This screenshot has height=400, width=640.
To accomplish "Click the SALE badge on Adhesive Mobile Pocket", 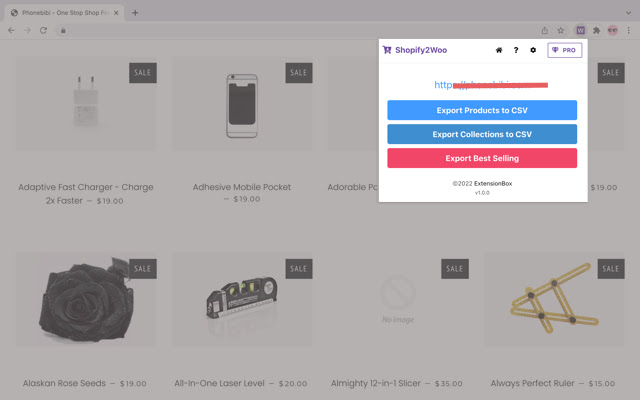I will pyautogui.click(x=299, y=73).
